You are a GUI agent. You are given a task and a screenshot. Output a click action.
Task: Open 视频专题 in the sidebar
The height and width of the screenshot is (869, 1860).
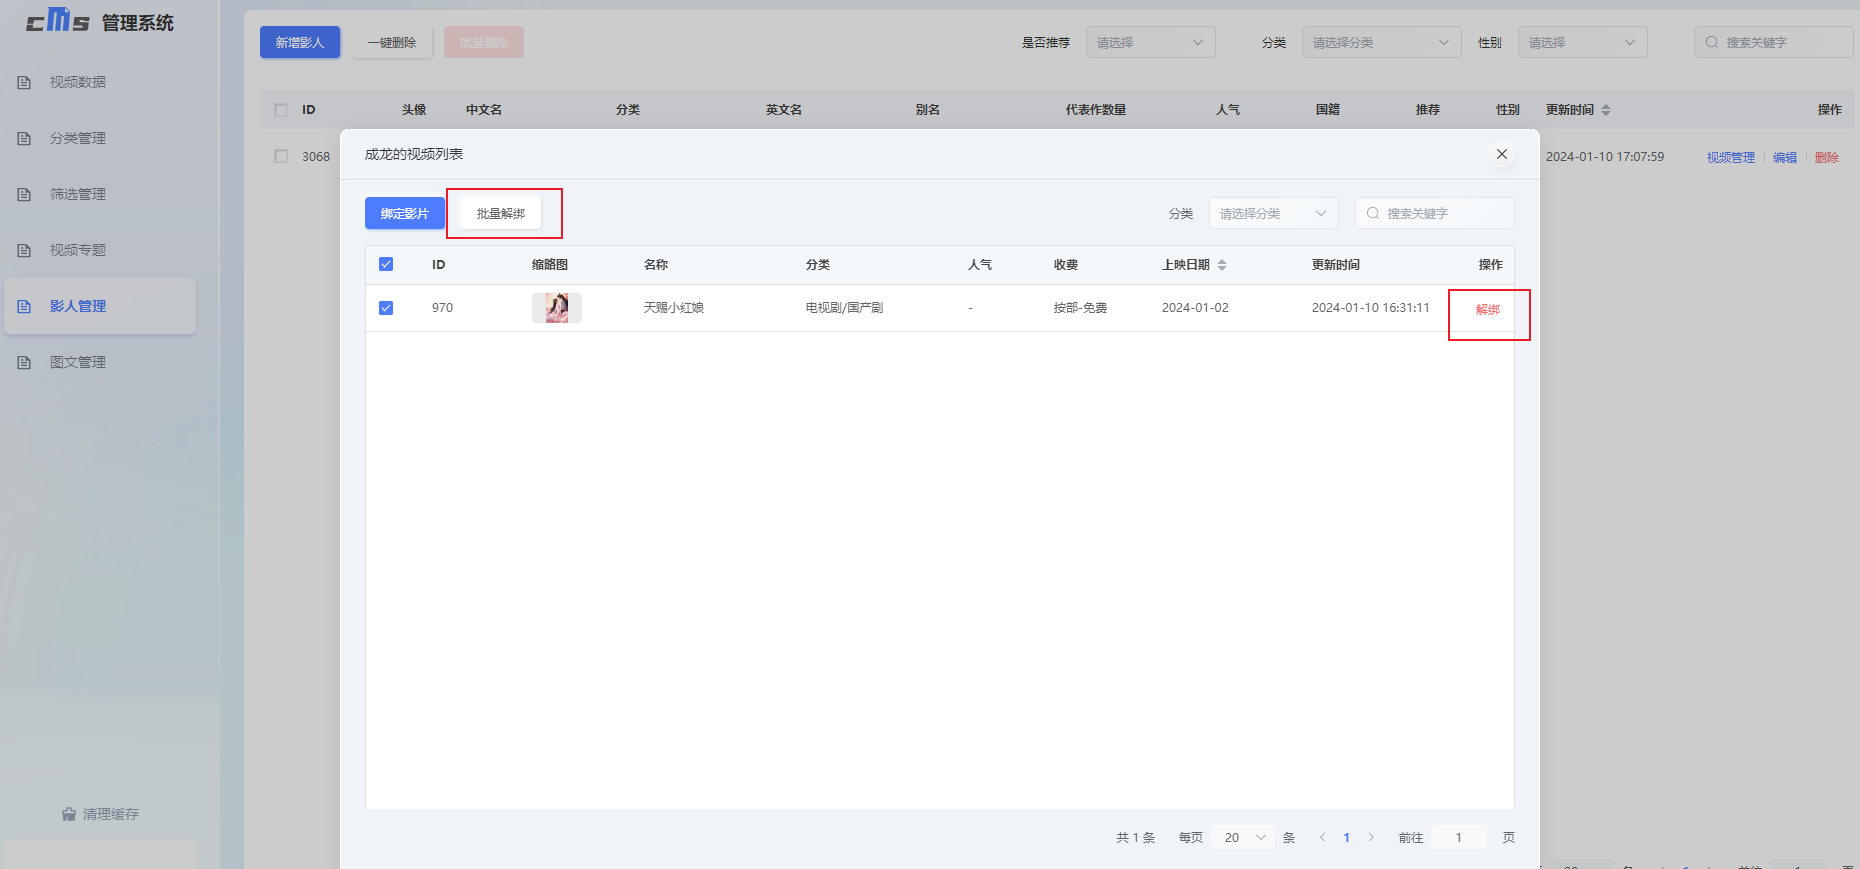pyautogui.click(x=100, y=250)
